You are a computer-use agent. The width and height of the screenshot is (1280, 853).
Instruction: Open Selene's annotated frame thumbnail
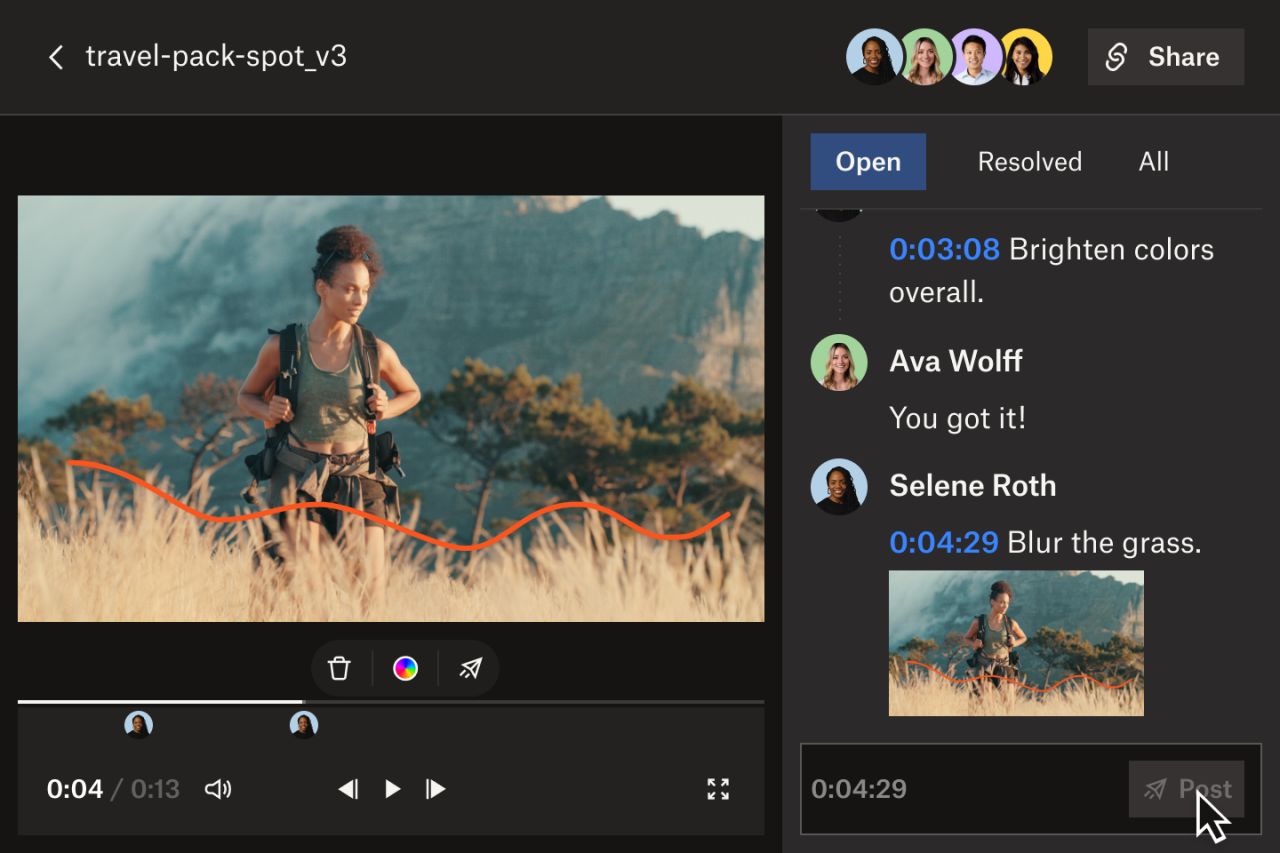point(1016,643)
